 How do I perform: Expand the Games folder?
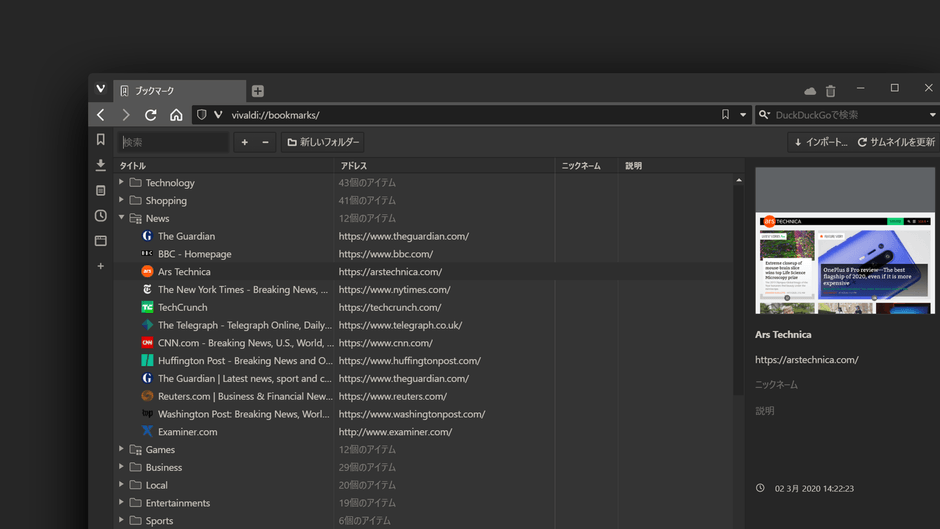click(x=122, y=450)
